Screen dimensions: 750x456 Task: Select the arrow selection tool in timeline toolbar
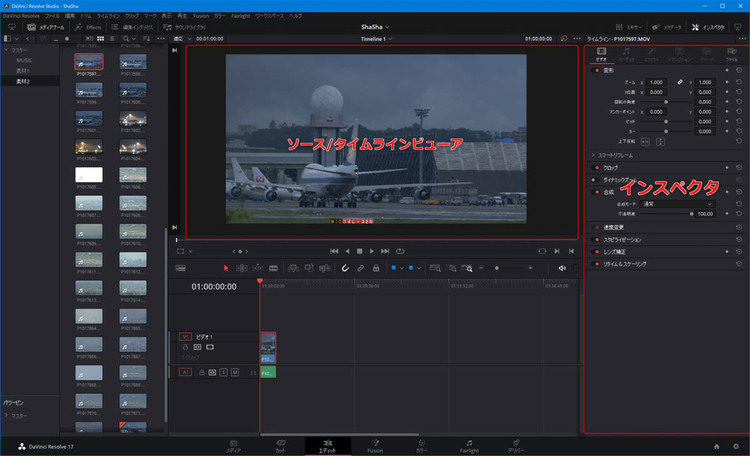(x=226, y=268)
